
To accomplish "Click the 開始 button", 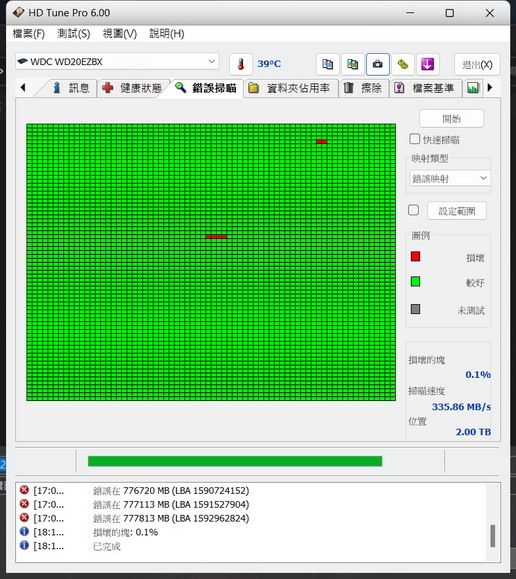I will (x=451, y=119).
